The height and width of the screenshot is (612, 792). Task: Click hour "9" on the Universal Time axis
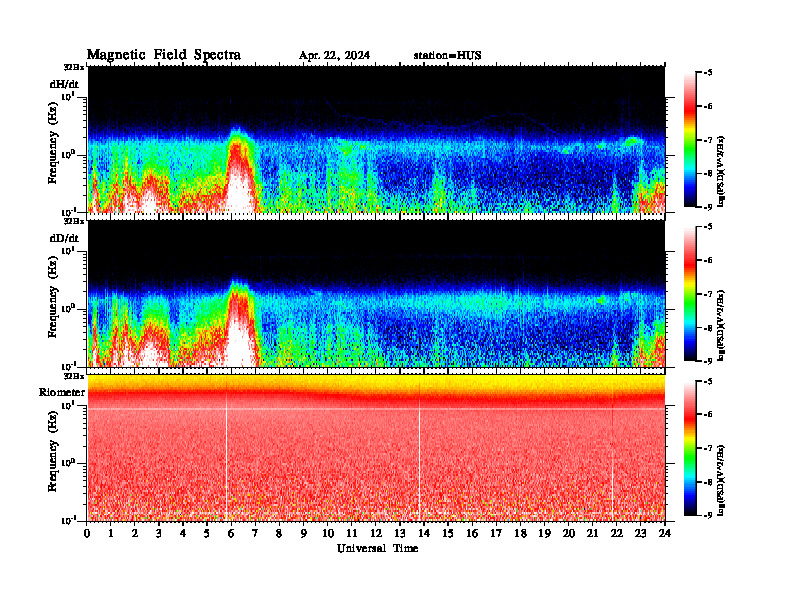tap(303, 533)
